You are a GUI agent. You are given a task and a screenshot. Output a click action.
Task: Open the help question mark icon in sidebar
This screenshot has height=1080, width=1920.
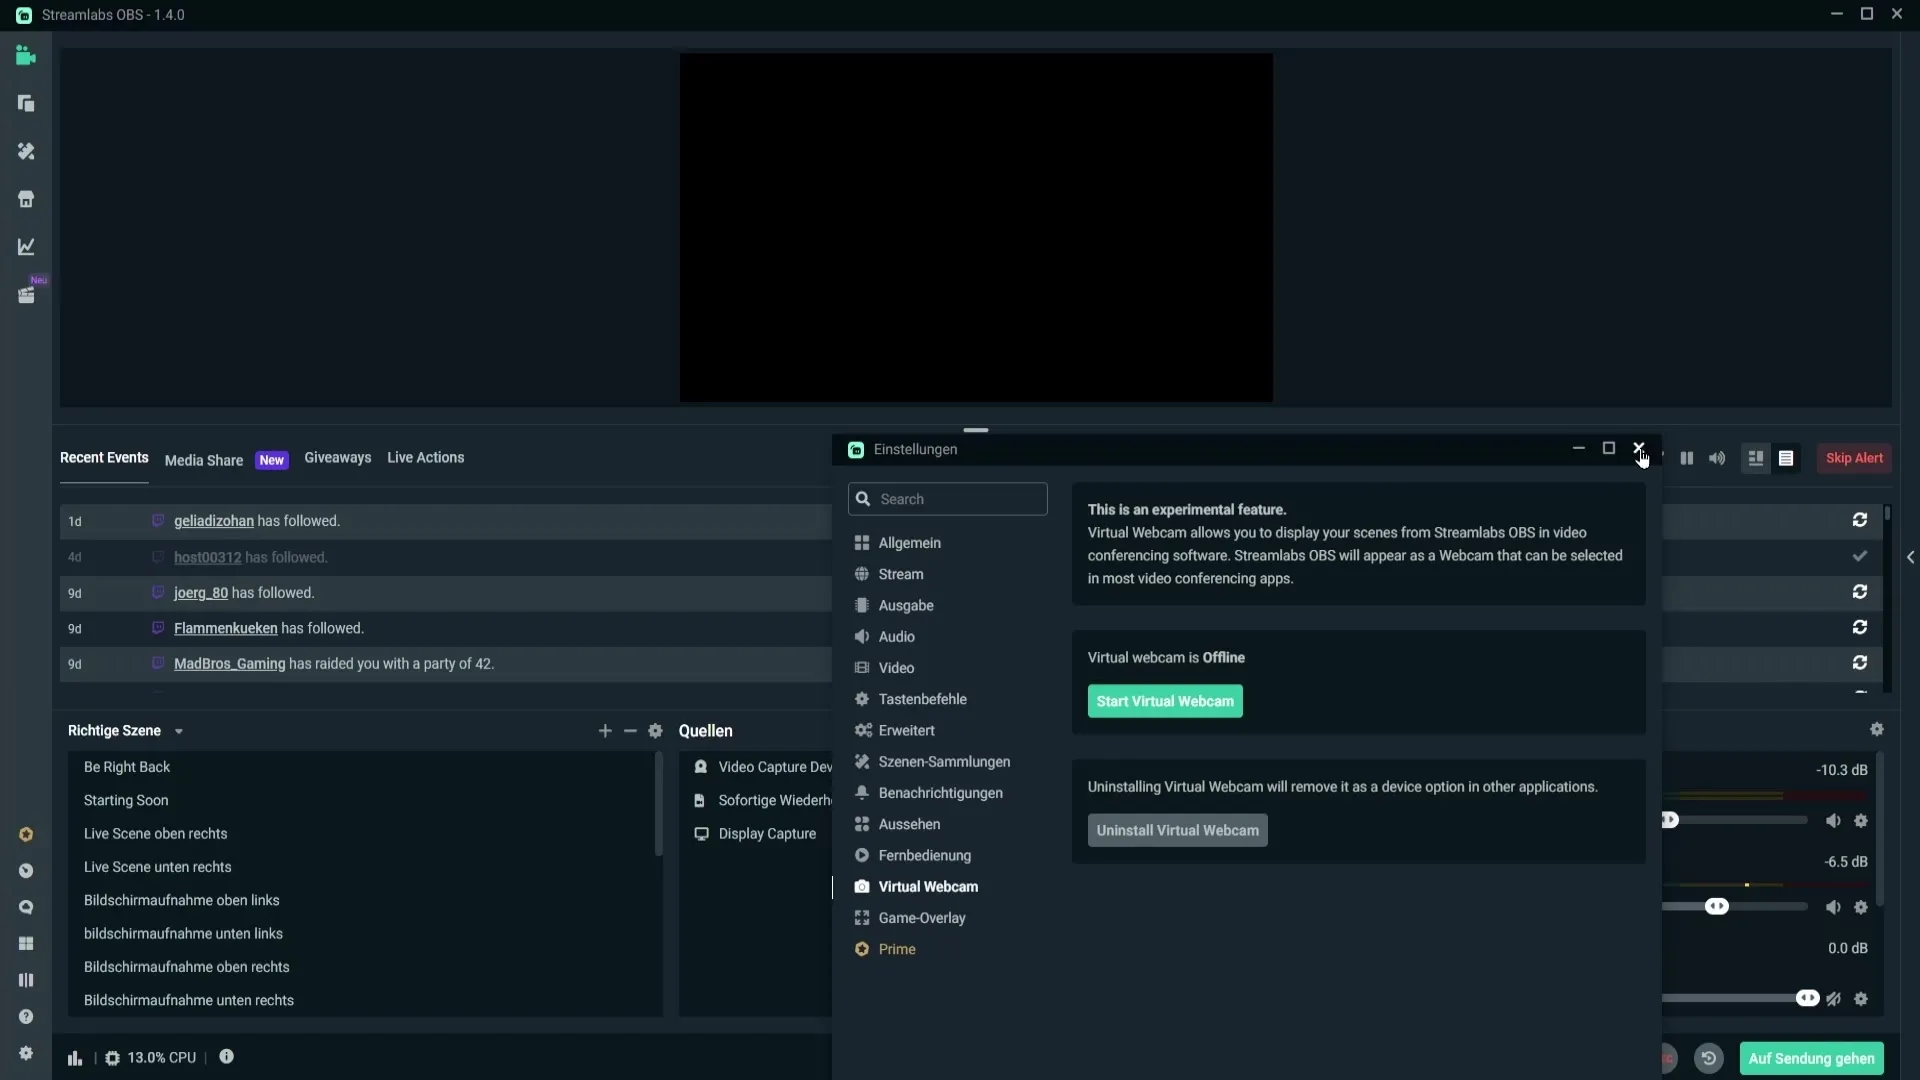[x=26, y=1017]
